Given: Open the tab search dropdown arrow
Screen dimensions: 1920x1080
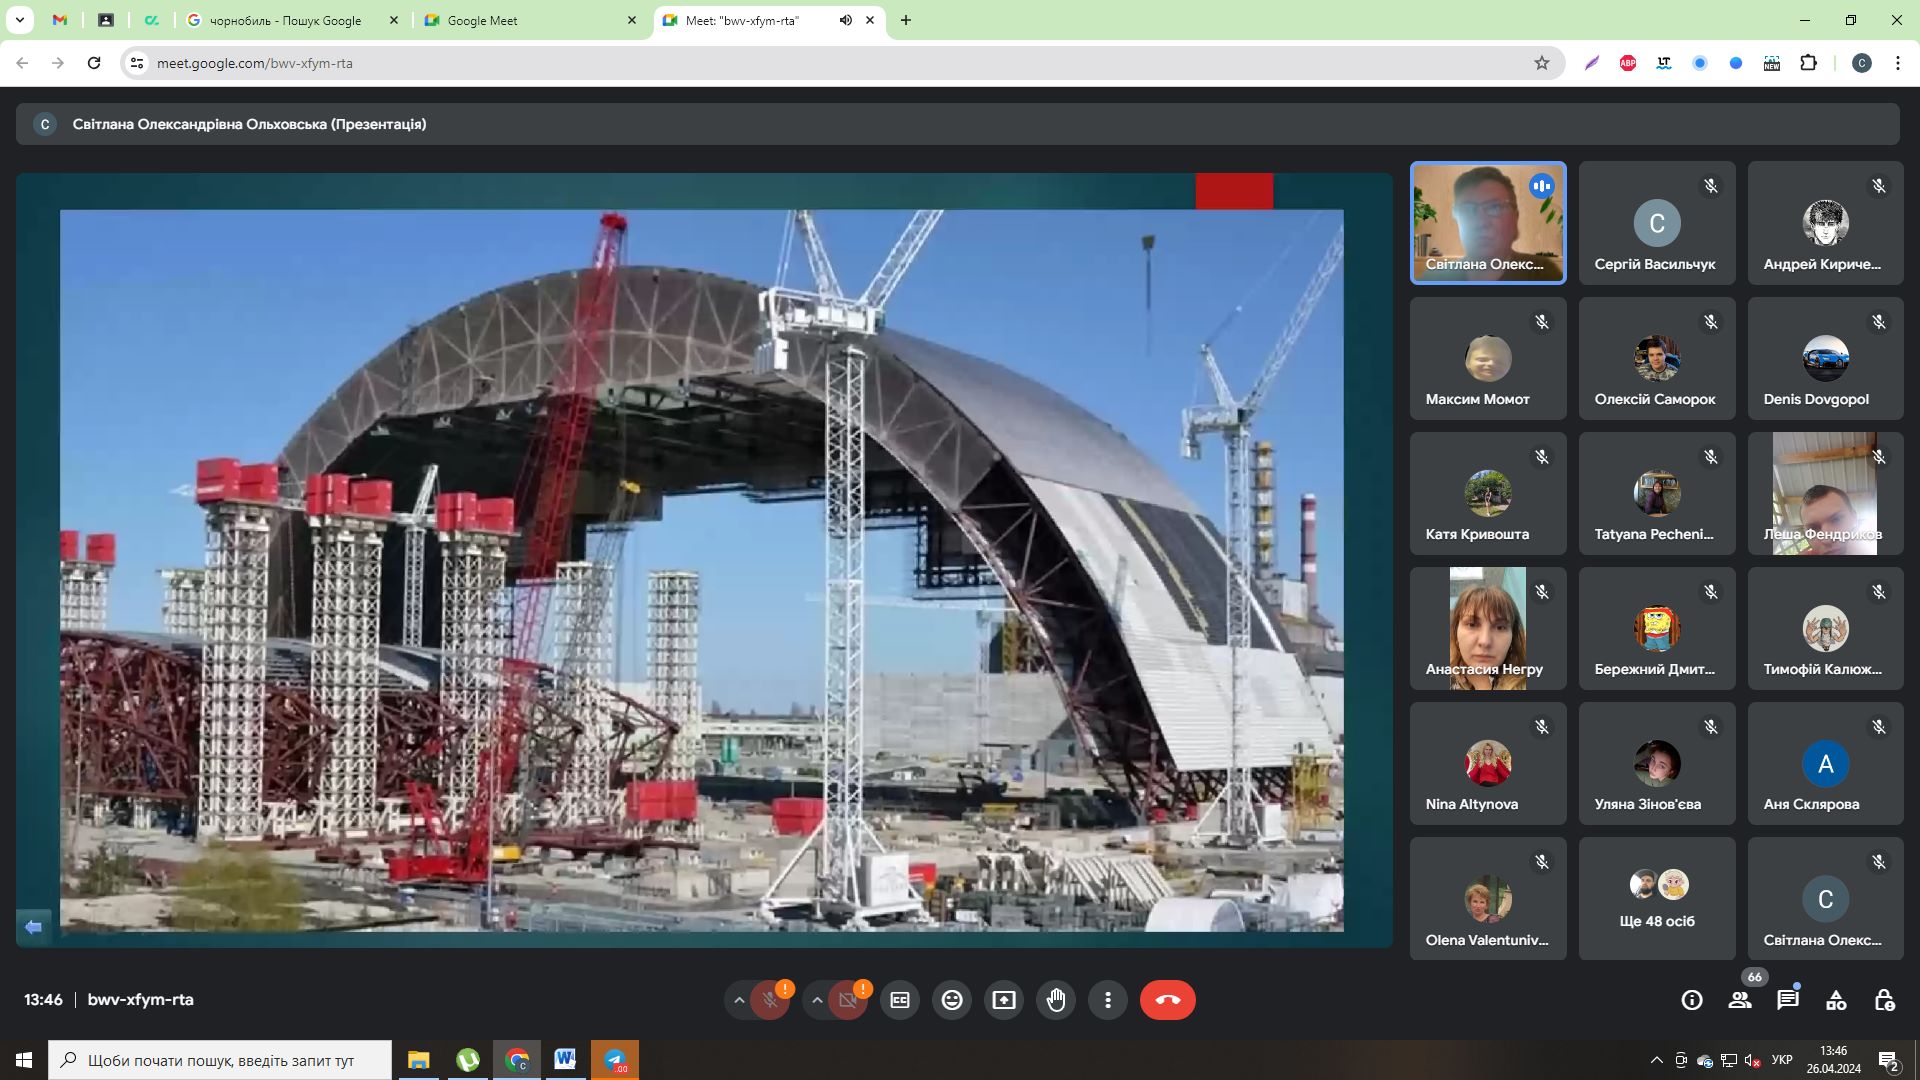Looking at the screenshot, I should pos(19,20).
